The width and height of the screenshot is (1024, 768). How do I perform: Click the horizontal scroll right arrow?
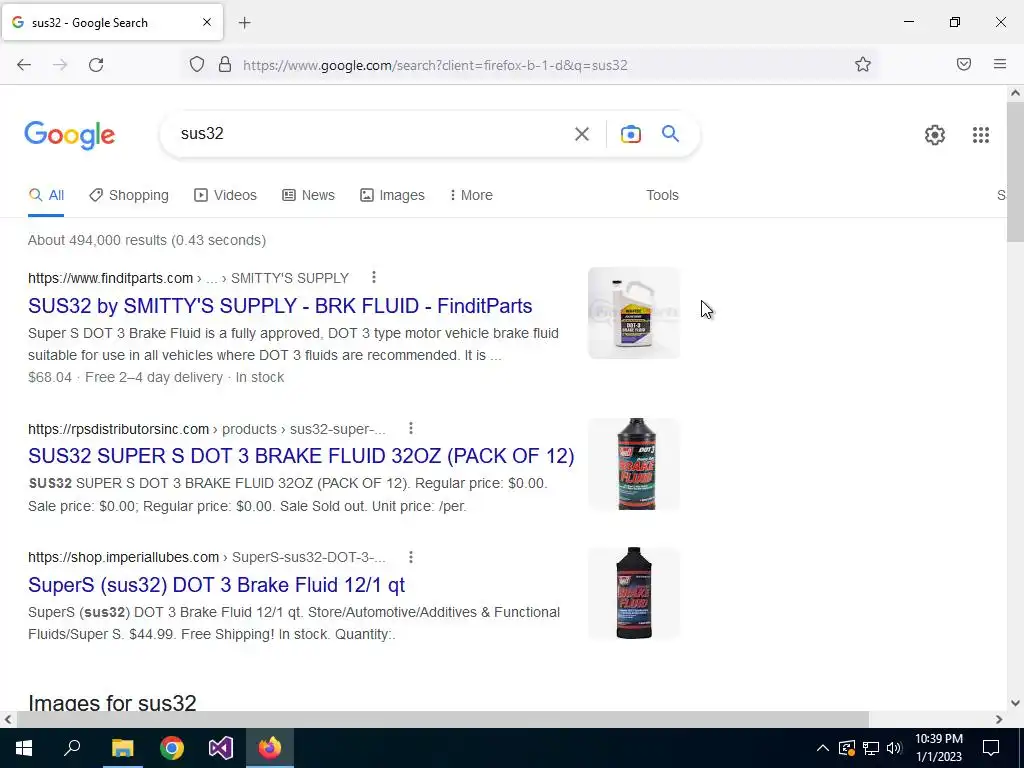pos(999,719)
